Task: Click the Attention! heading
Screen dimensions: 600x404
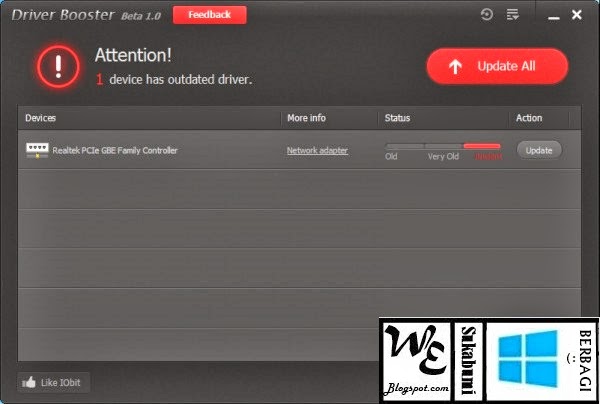Action: pos(133,55)
